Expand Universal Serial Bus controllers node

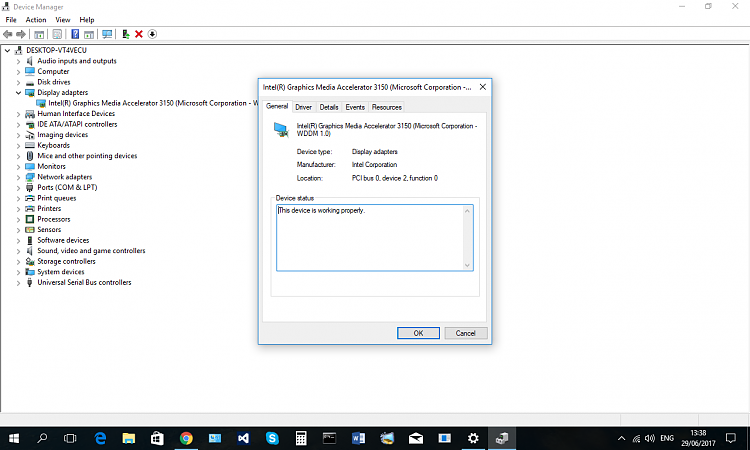click(18, 283)
